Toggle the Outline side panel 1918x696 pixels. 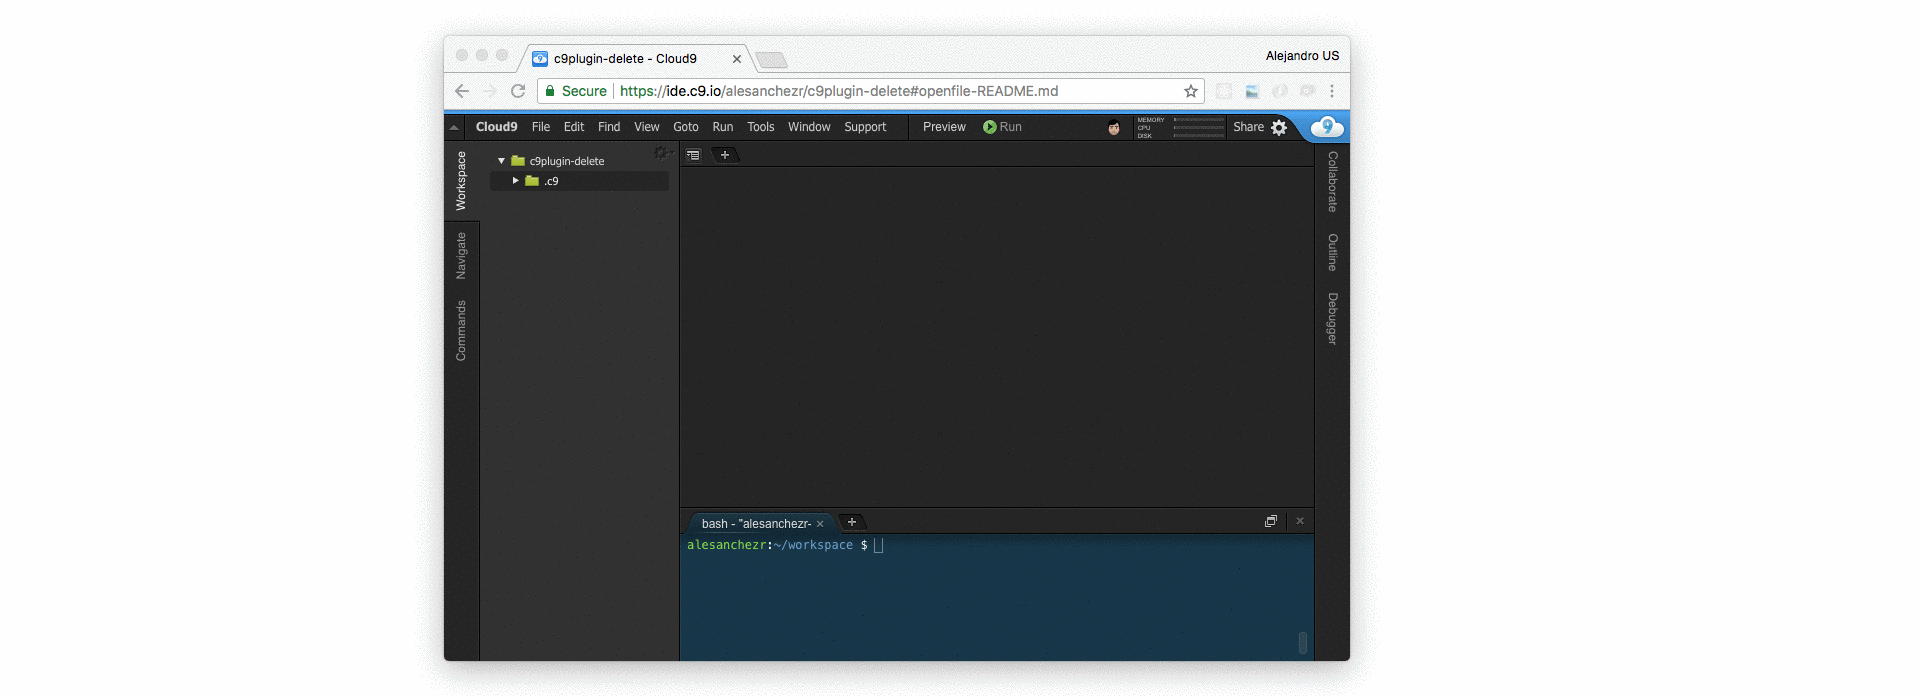pos(1332,252)
